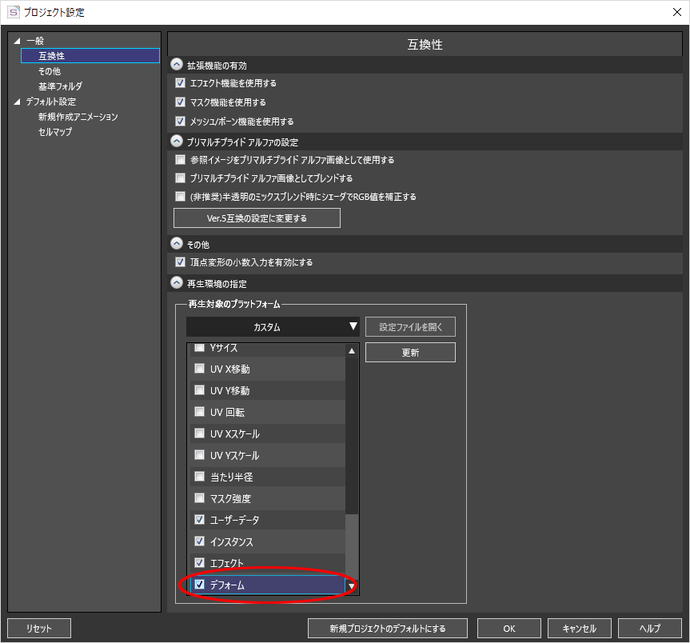The height and width of the screenshot is (643, 690).
Task: Uncheck the デフォーム checkbox
Action: pos(199,584)
